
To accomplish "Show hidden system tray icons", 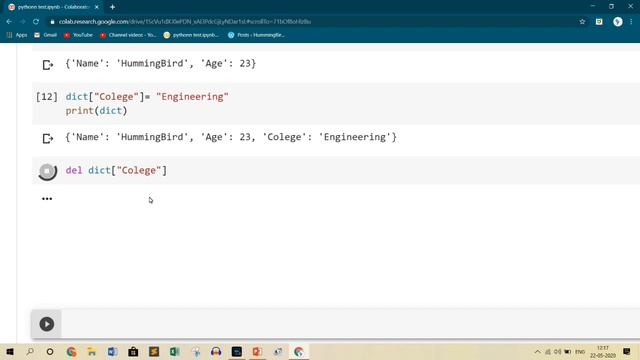I will point(538,351).
